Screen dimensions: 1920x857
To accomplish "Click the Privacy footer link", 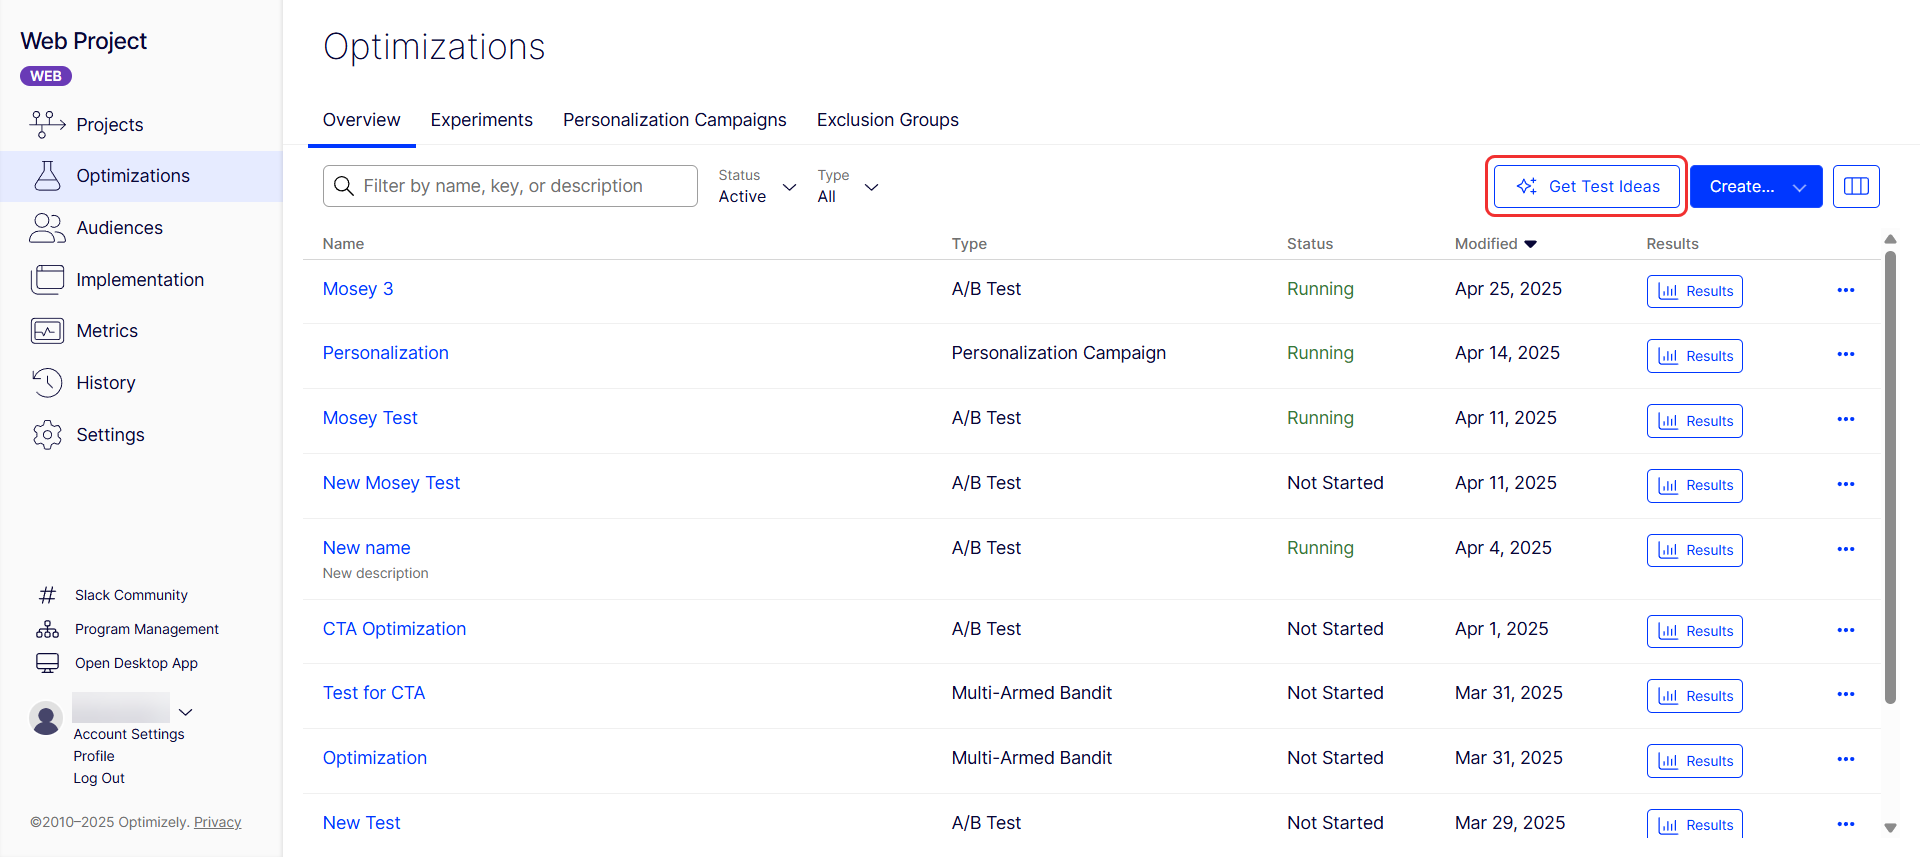I will pos(217,822).
